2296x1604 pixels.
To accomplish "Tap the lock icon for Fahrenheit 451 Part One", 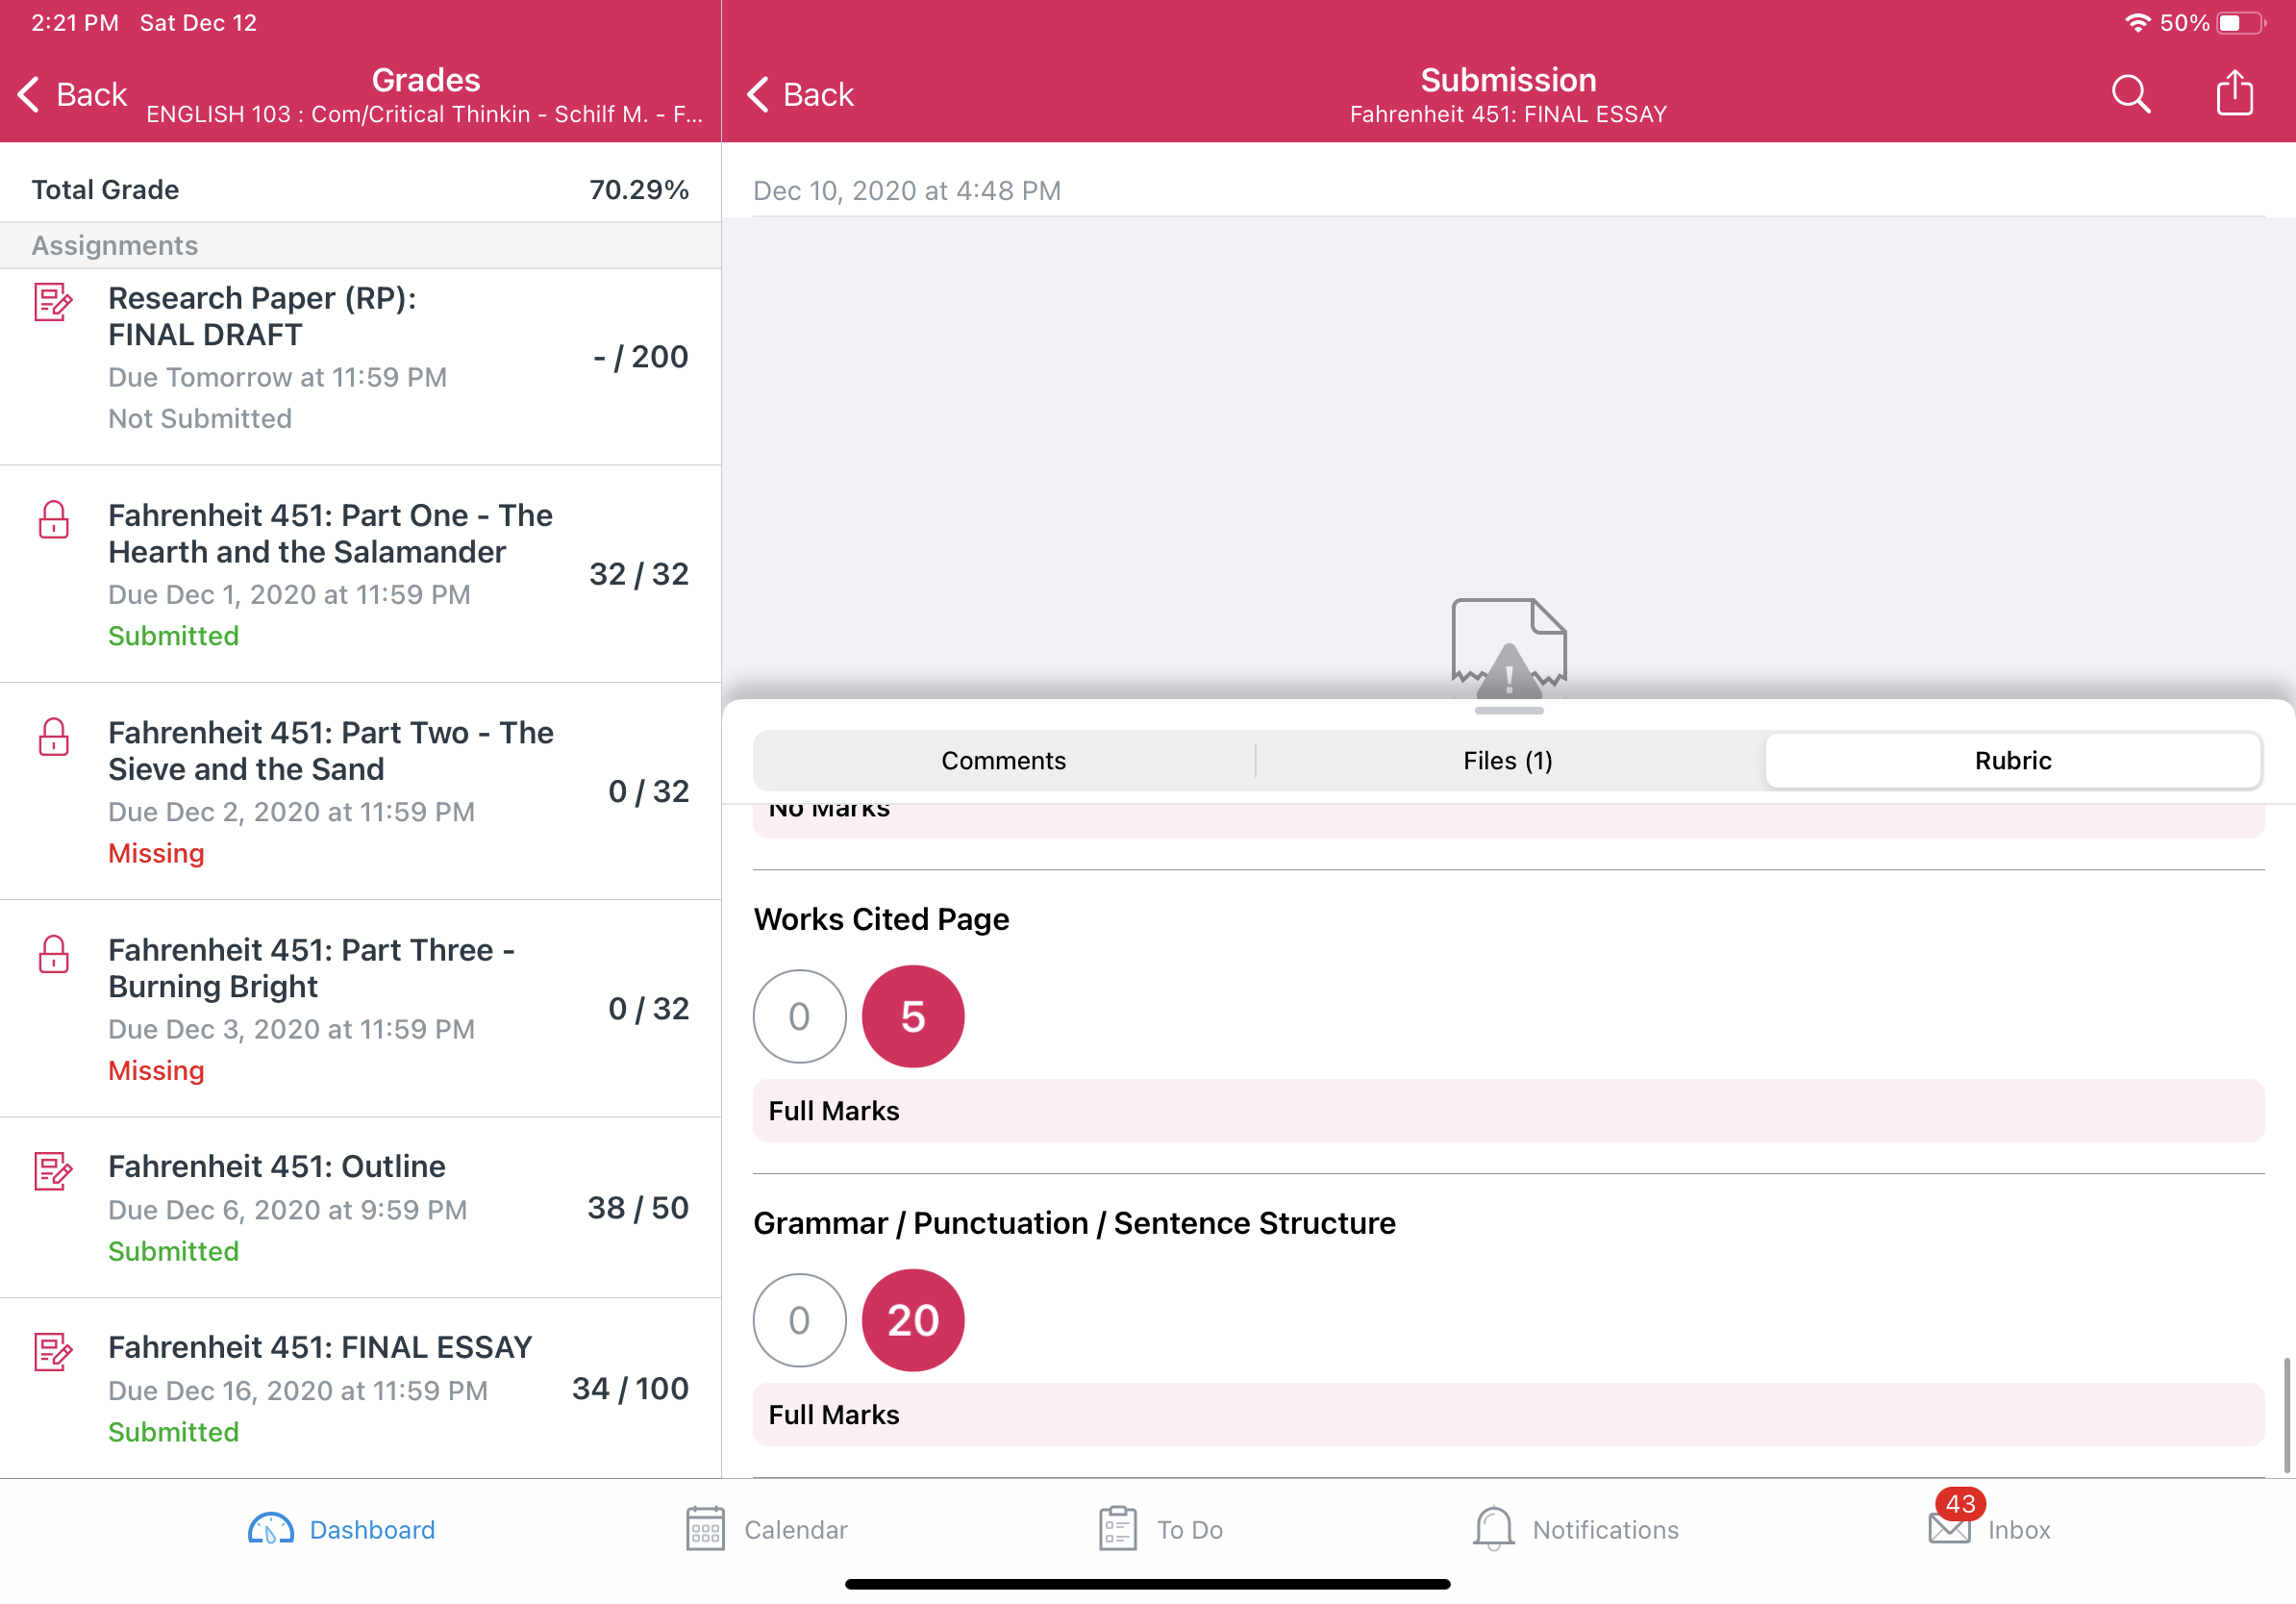I will coord(53,519).
